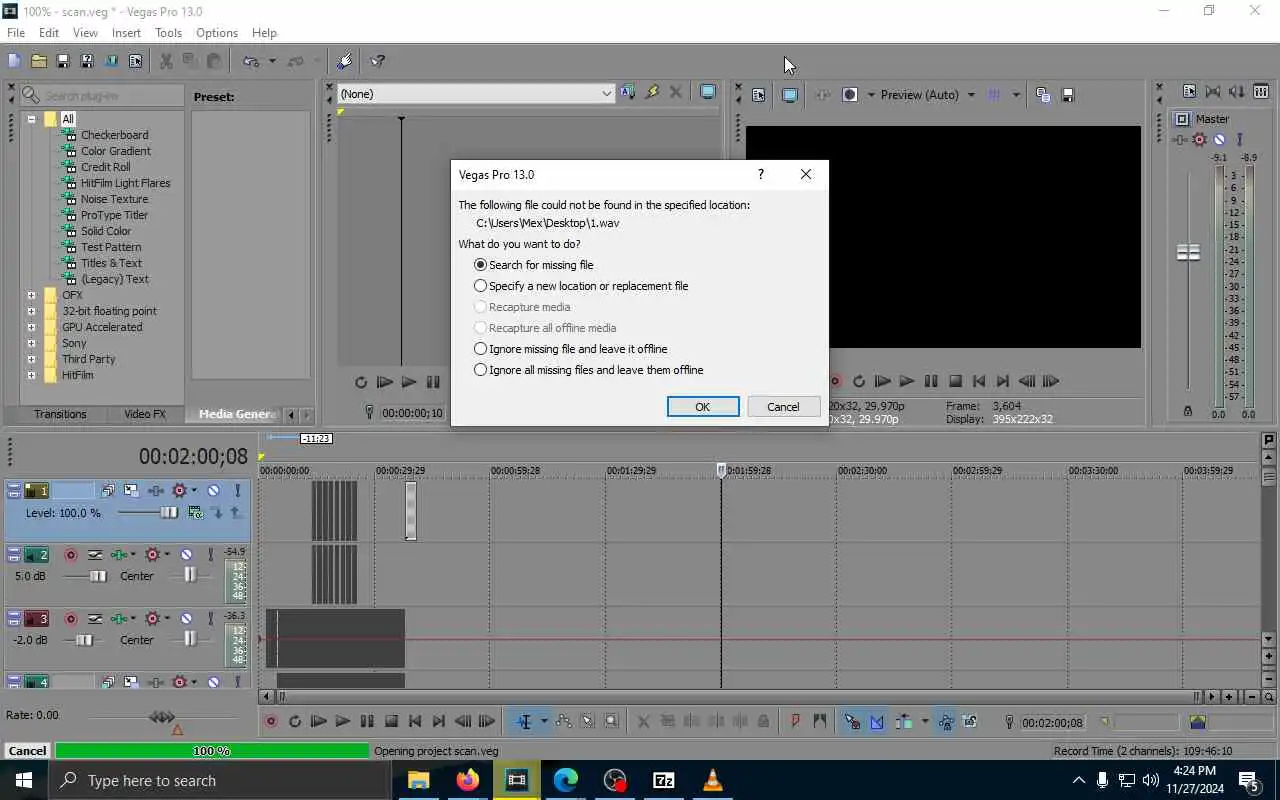Viewport: 1280px width, 800px height.
Task: Click Invert Phase icon on track 3
Action: [x=95, y=619]
